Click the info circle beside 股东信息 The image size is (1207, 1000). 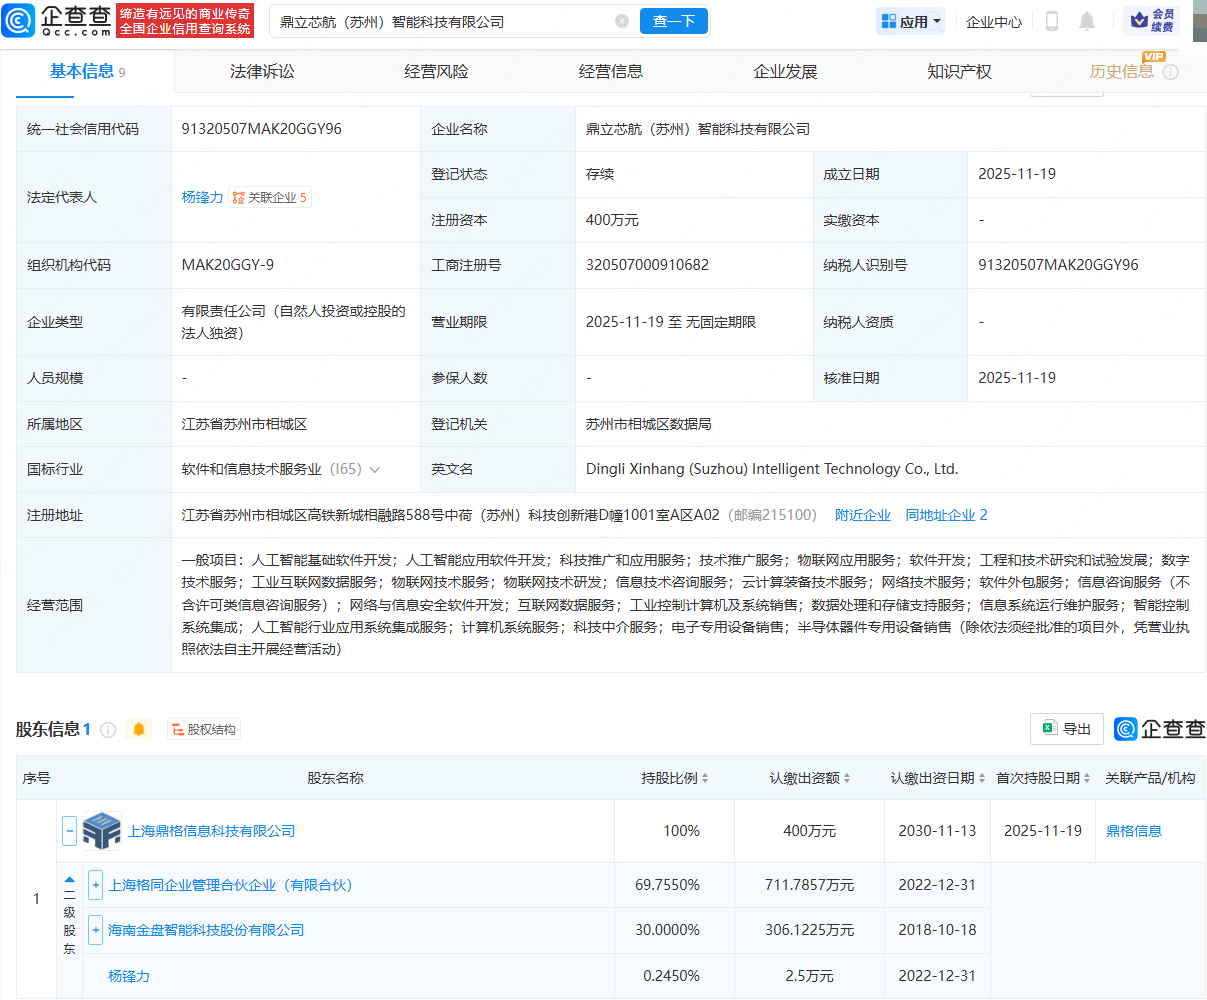tap(107, 729)
